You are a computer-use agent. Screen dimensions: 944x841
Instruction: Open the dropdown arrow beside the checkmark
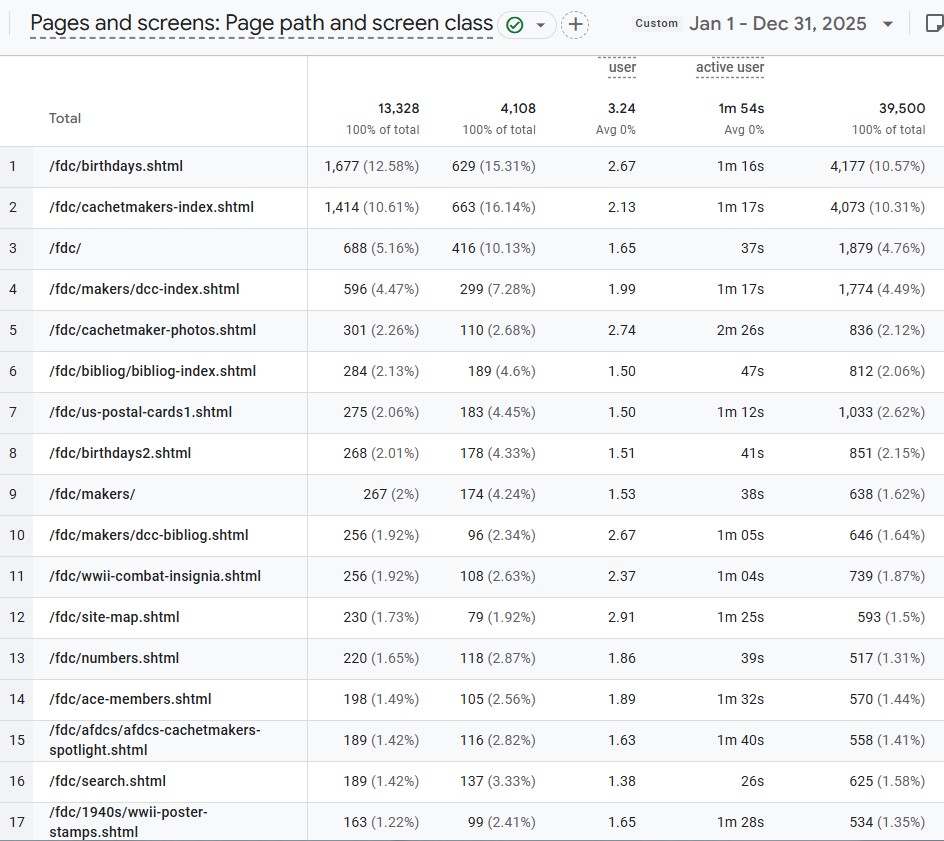pyautogui.click(x=541, y=25)
